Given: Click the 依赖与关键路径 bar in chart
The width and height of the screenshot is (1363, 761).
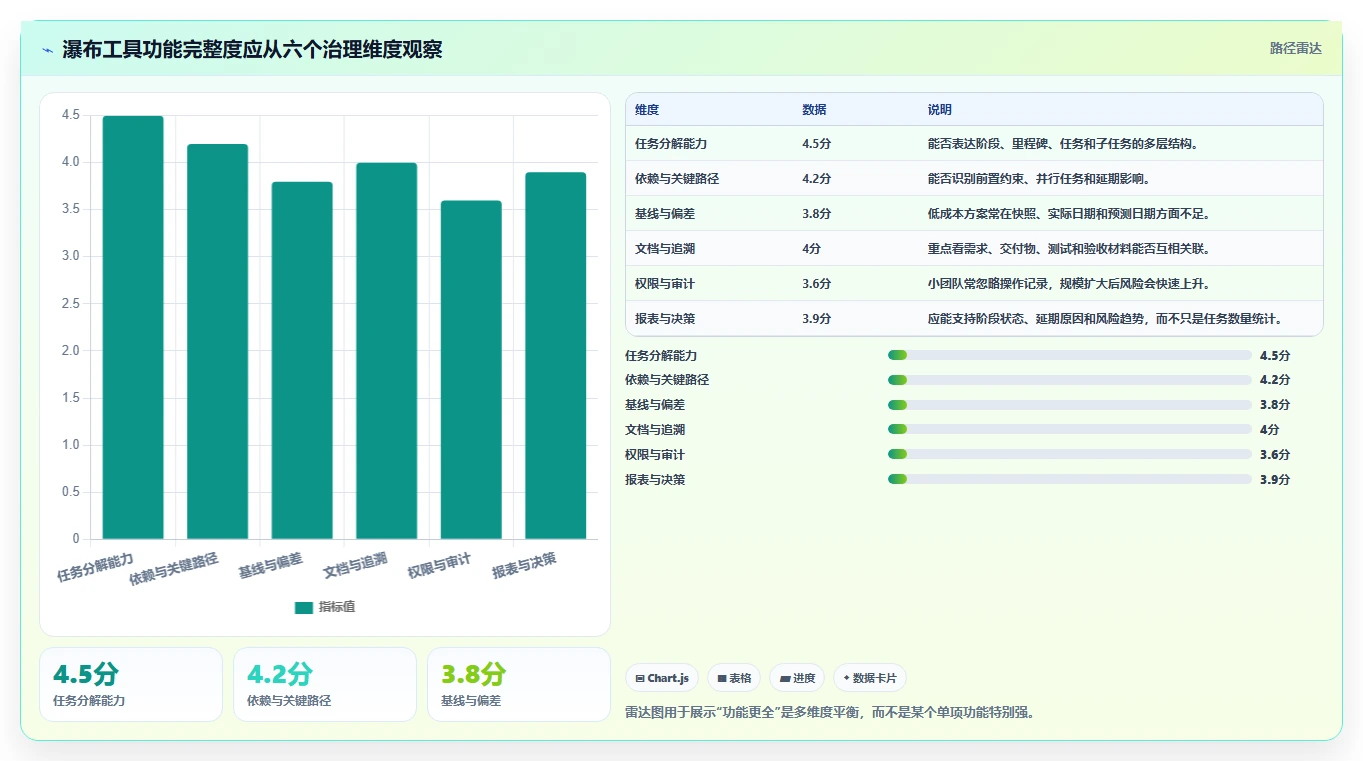Looking at the screenshot, I should pos(218,341).
